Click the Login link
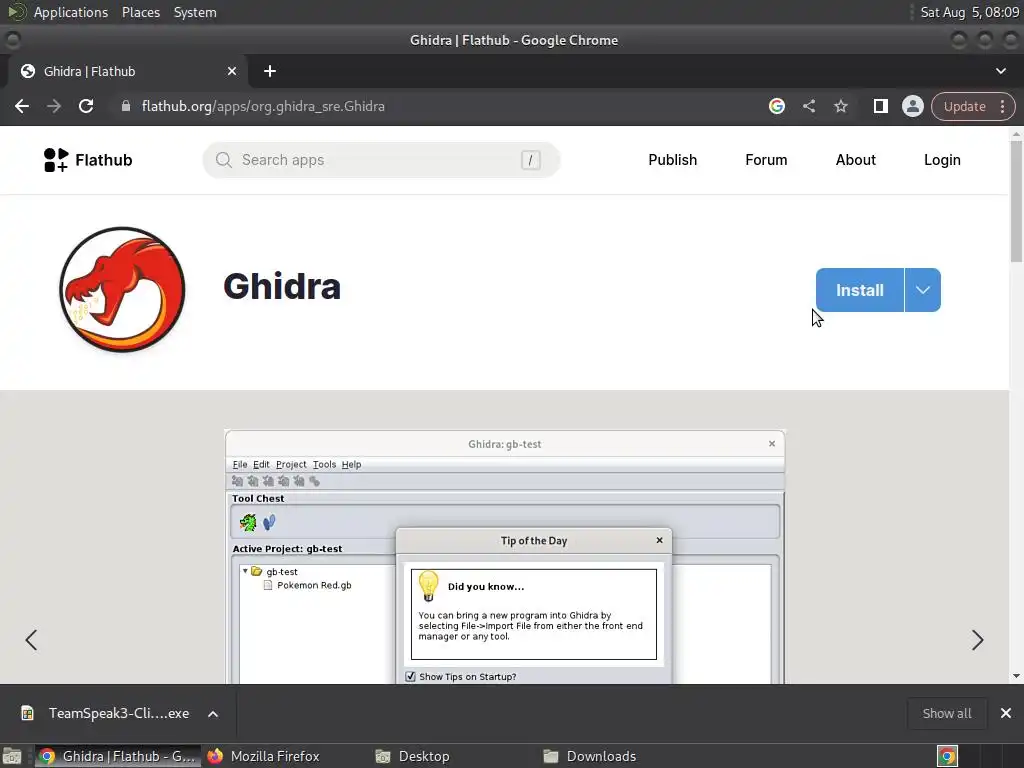 pyautogui.click(x=942, y=160)
